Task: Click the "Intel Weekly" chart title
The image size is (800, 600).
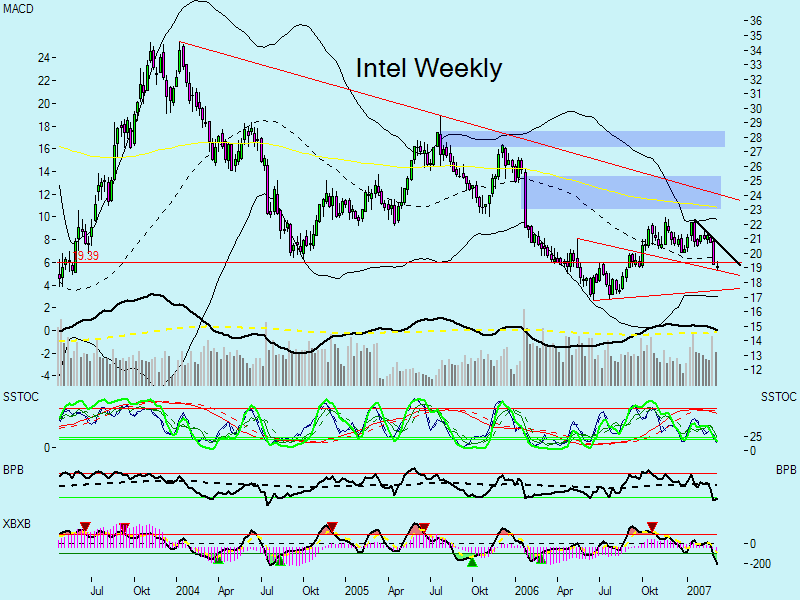Action: (x=429, y=68)
